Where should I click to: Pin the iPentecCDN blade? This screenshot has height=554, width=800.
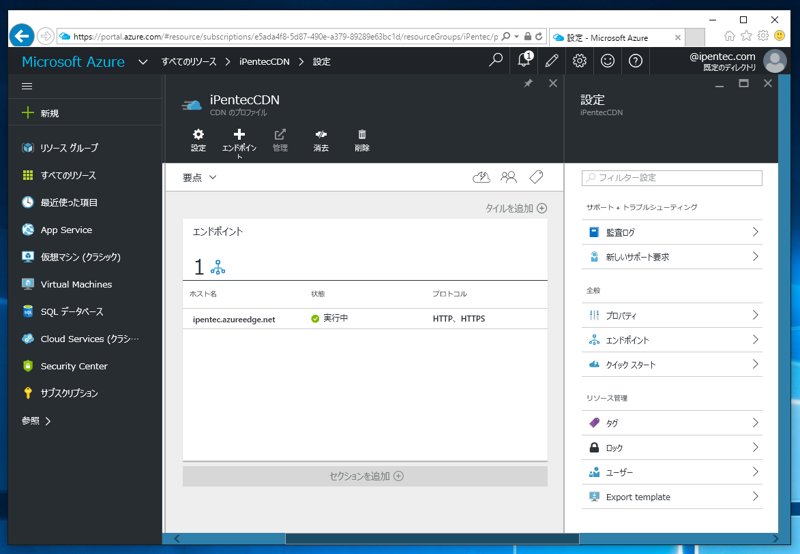click(529, 83)
